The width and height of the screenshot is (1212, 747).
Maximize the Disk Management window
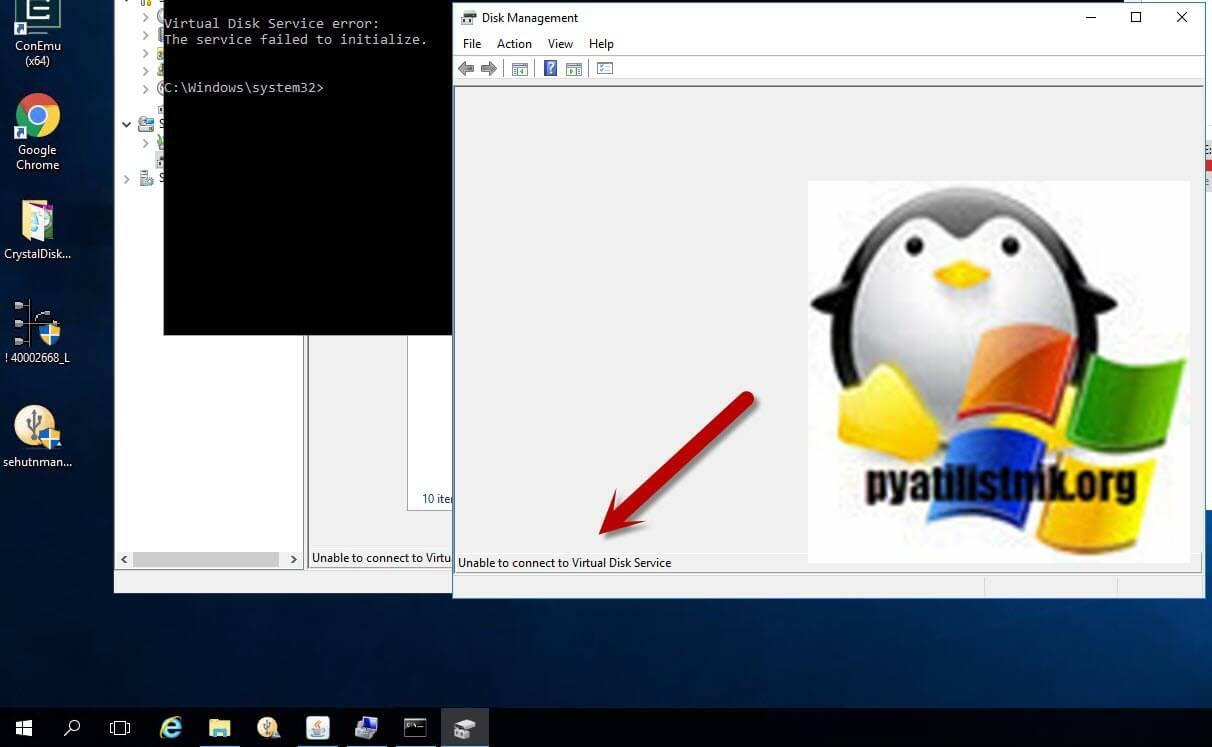click(x=1136, y=17)
